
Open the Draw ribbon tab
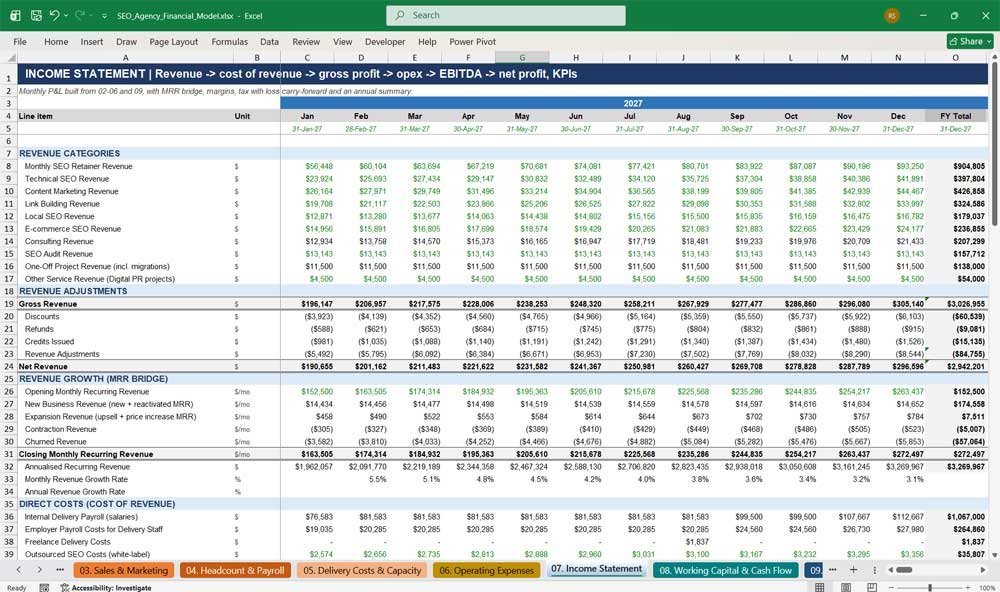(126, 41)
